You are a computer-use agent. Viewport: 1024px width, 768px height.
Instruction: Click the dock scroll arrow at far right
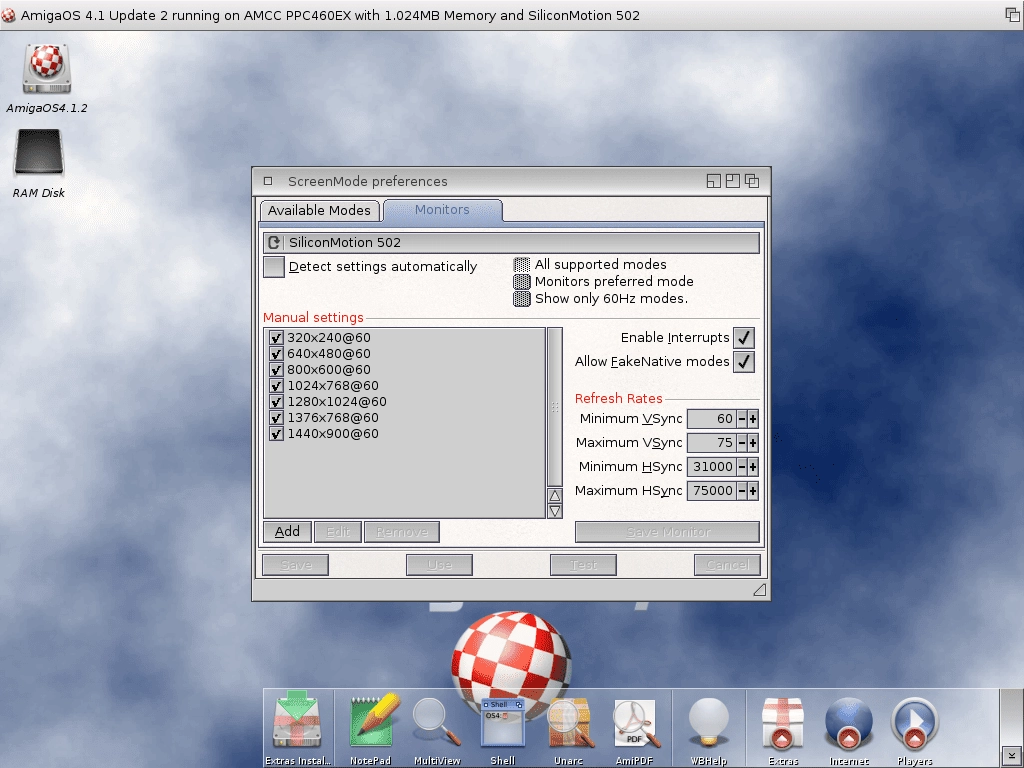(x=1011, y=756)
